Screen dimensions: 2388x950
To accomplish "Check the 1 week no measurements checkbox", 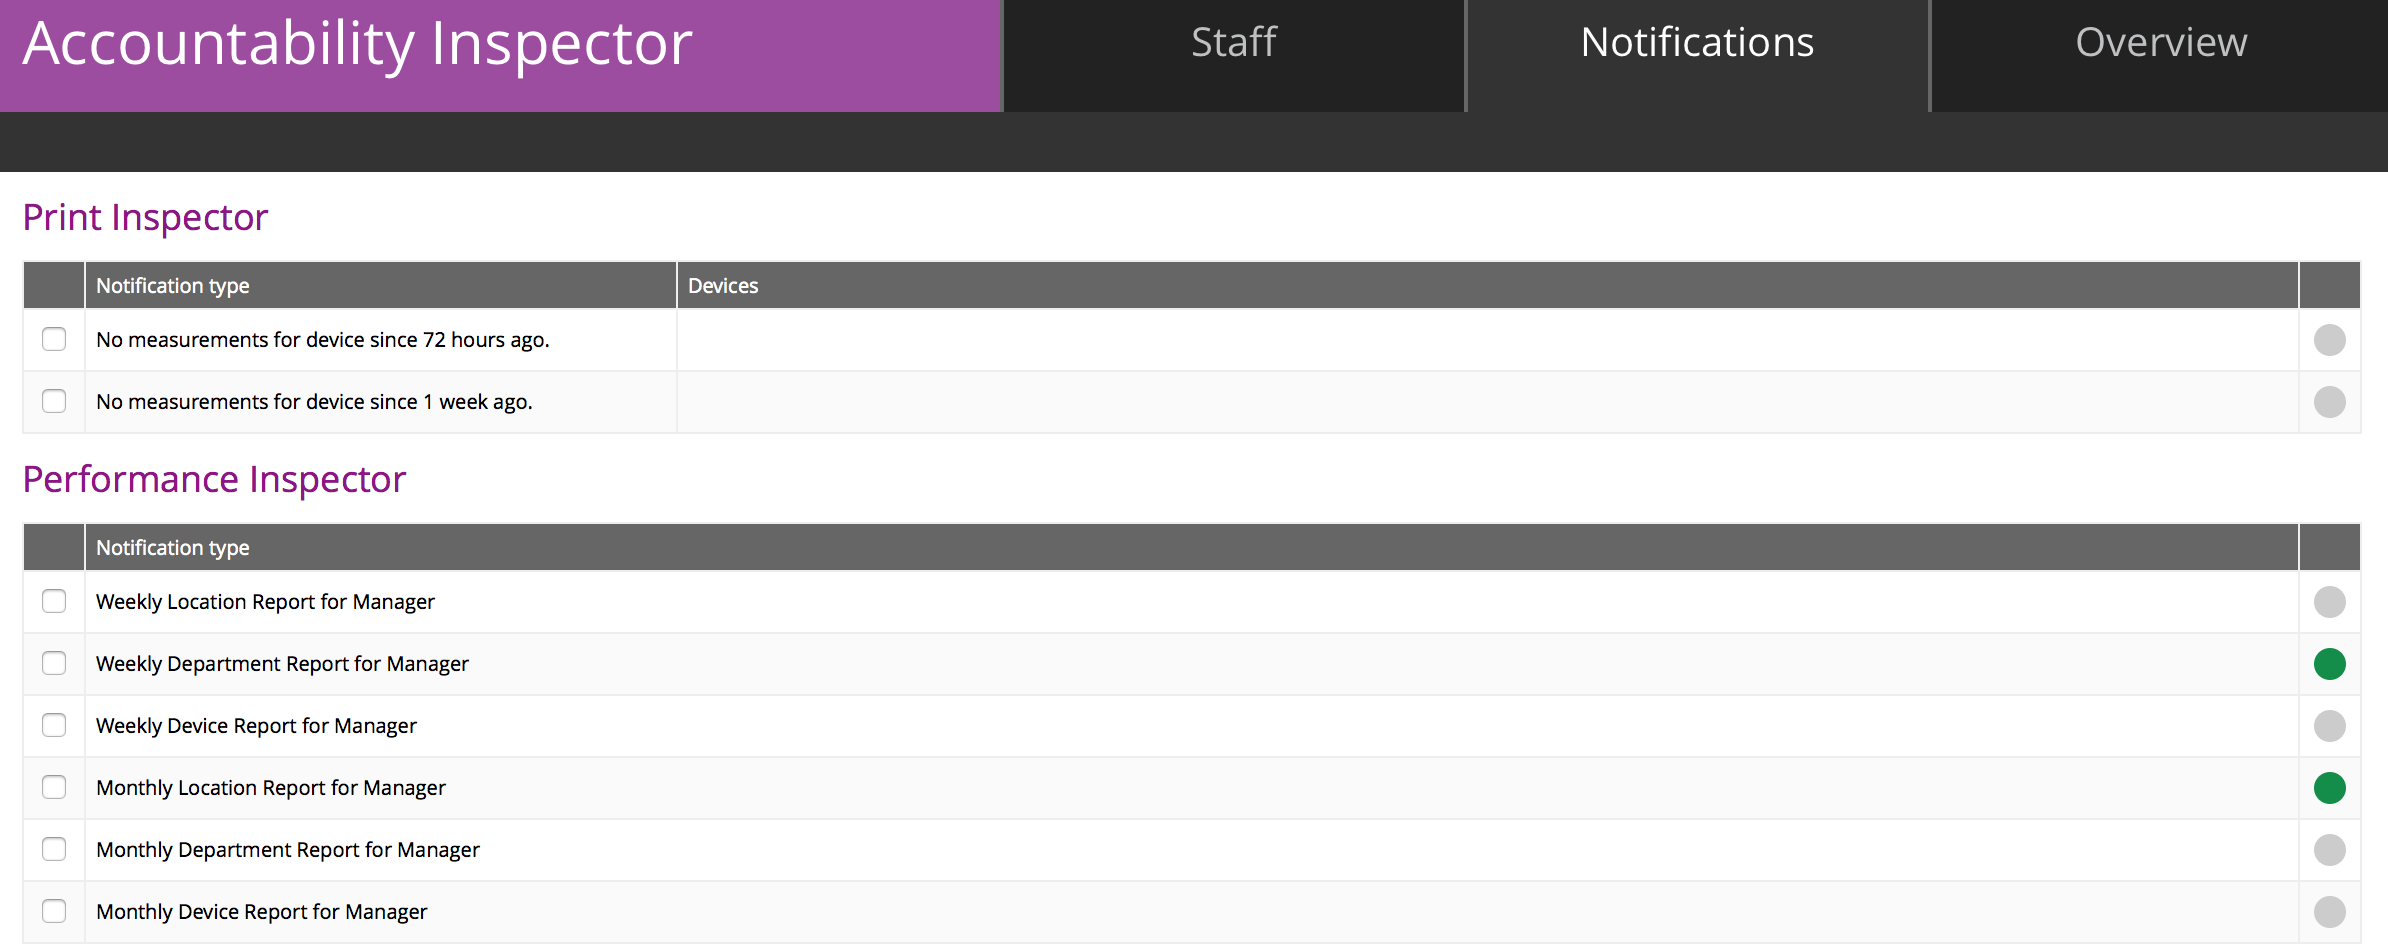I will coord(54,401).
